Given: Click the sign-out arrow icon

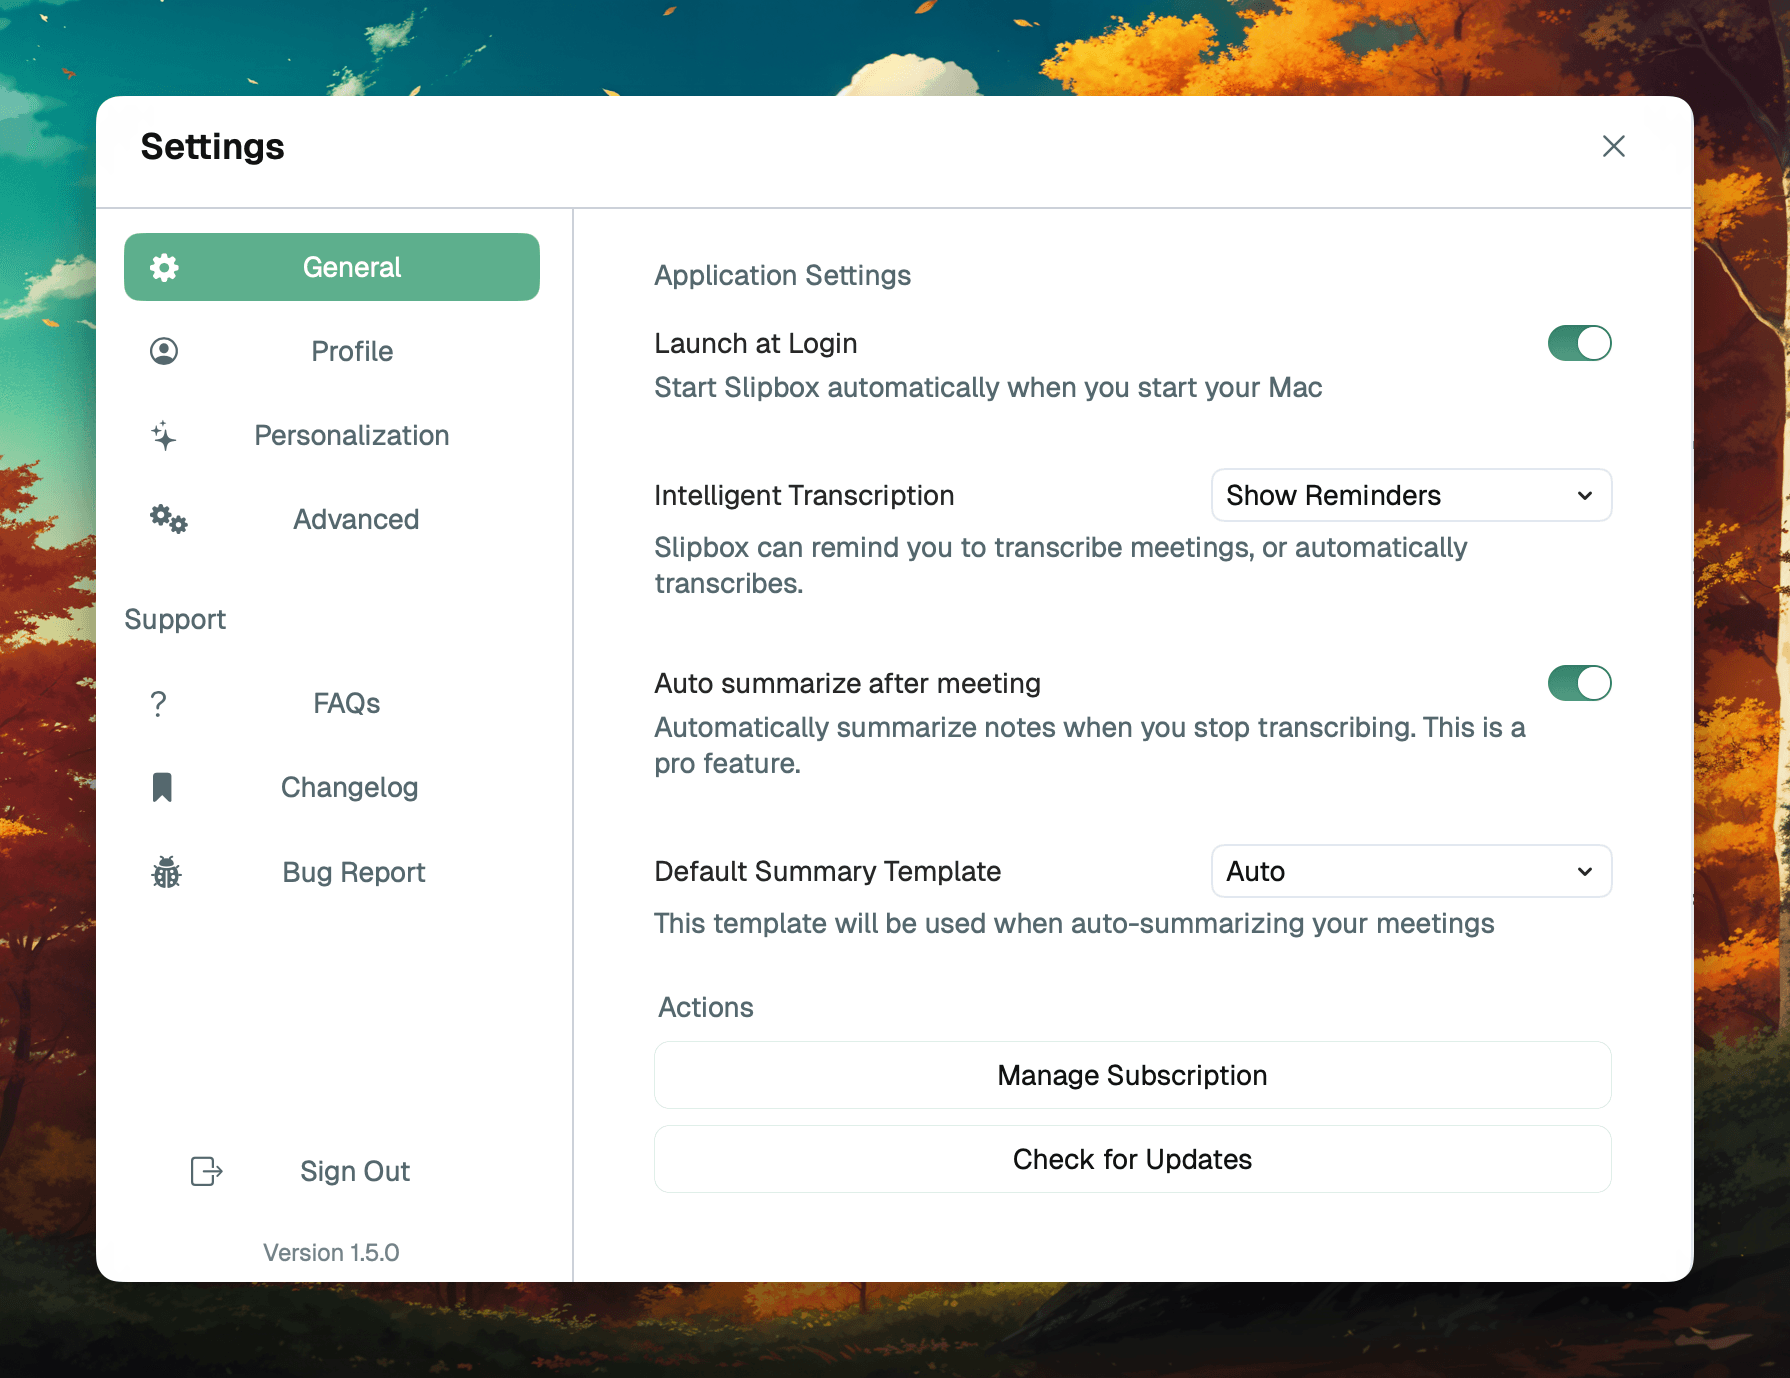Looking at the screenshot, I should 206,1171.
